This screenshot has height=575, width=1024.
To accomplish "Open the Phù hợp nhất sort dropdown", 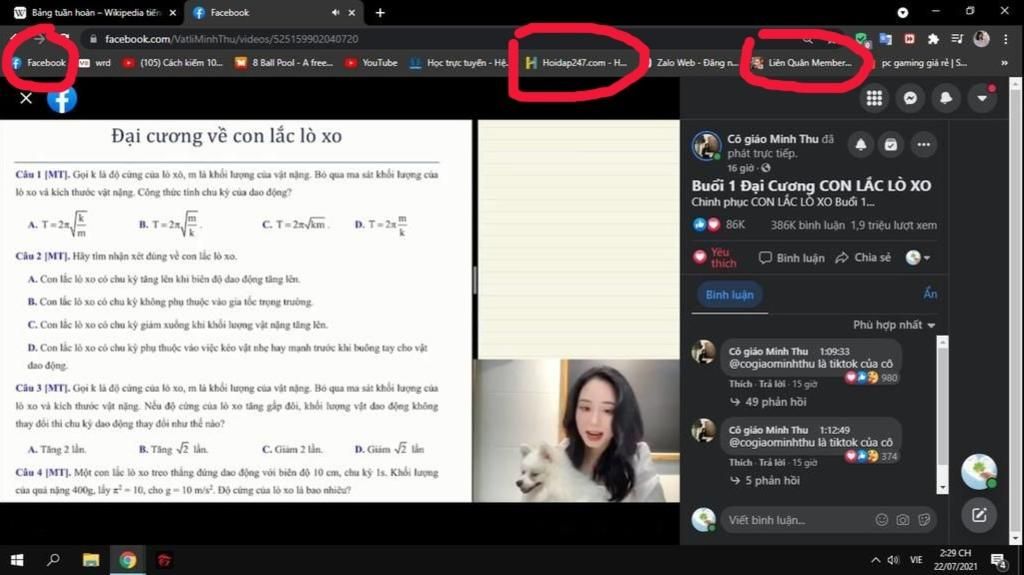I will coord(894,325).
